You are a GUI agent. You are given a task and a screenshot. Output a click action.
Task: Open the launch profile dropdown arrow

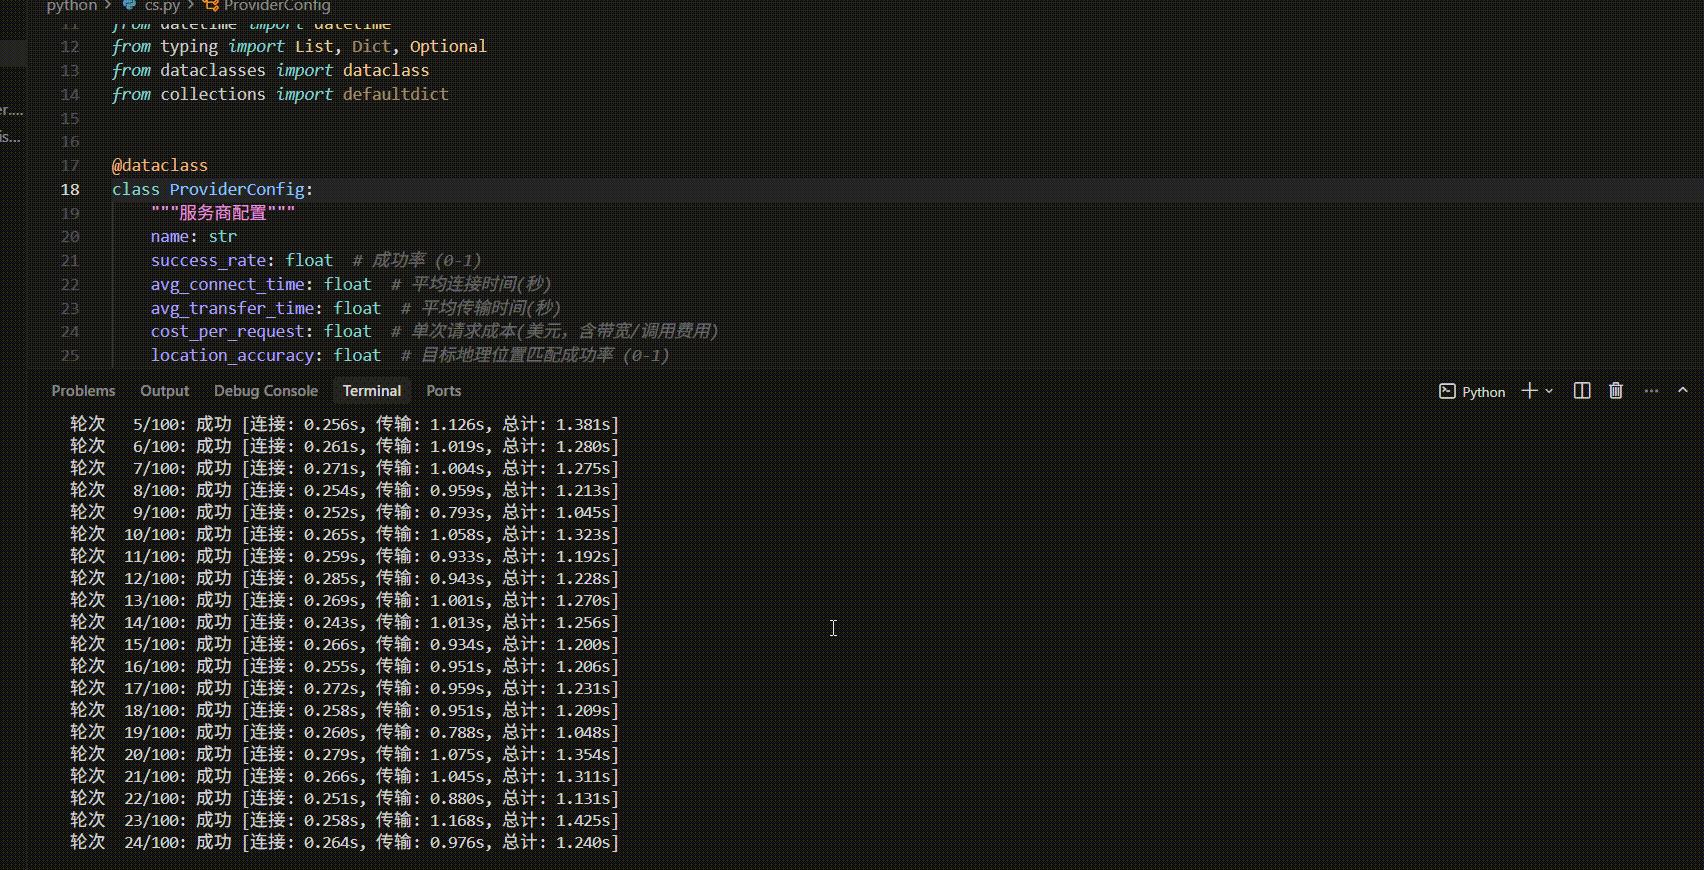1549,391
